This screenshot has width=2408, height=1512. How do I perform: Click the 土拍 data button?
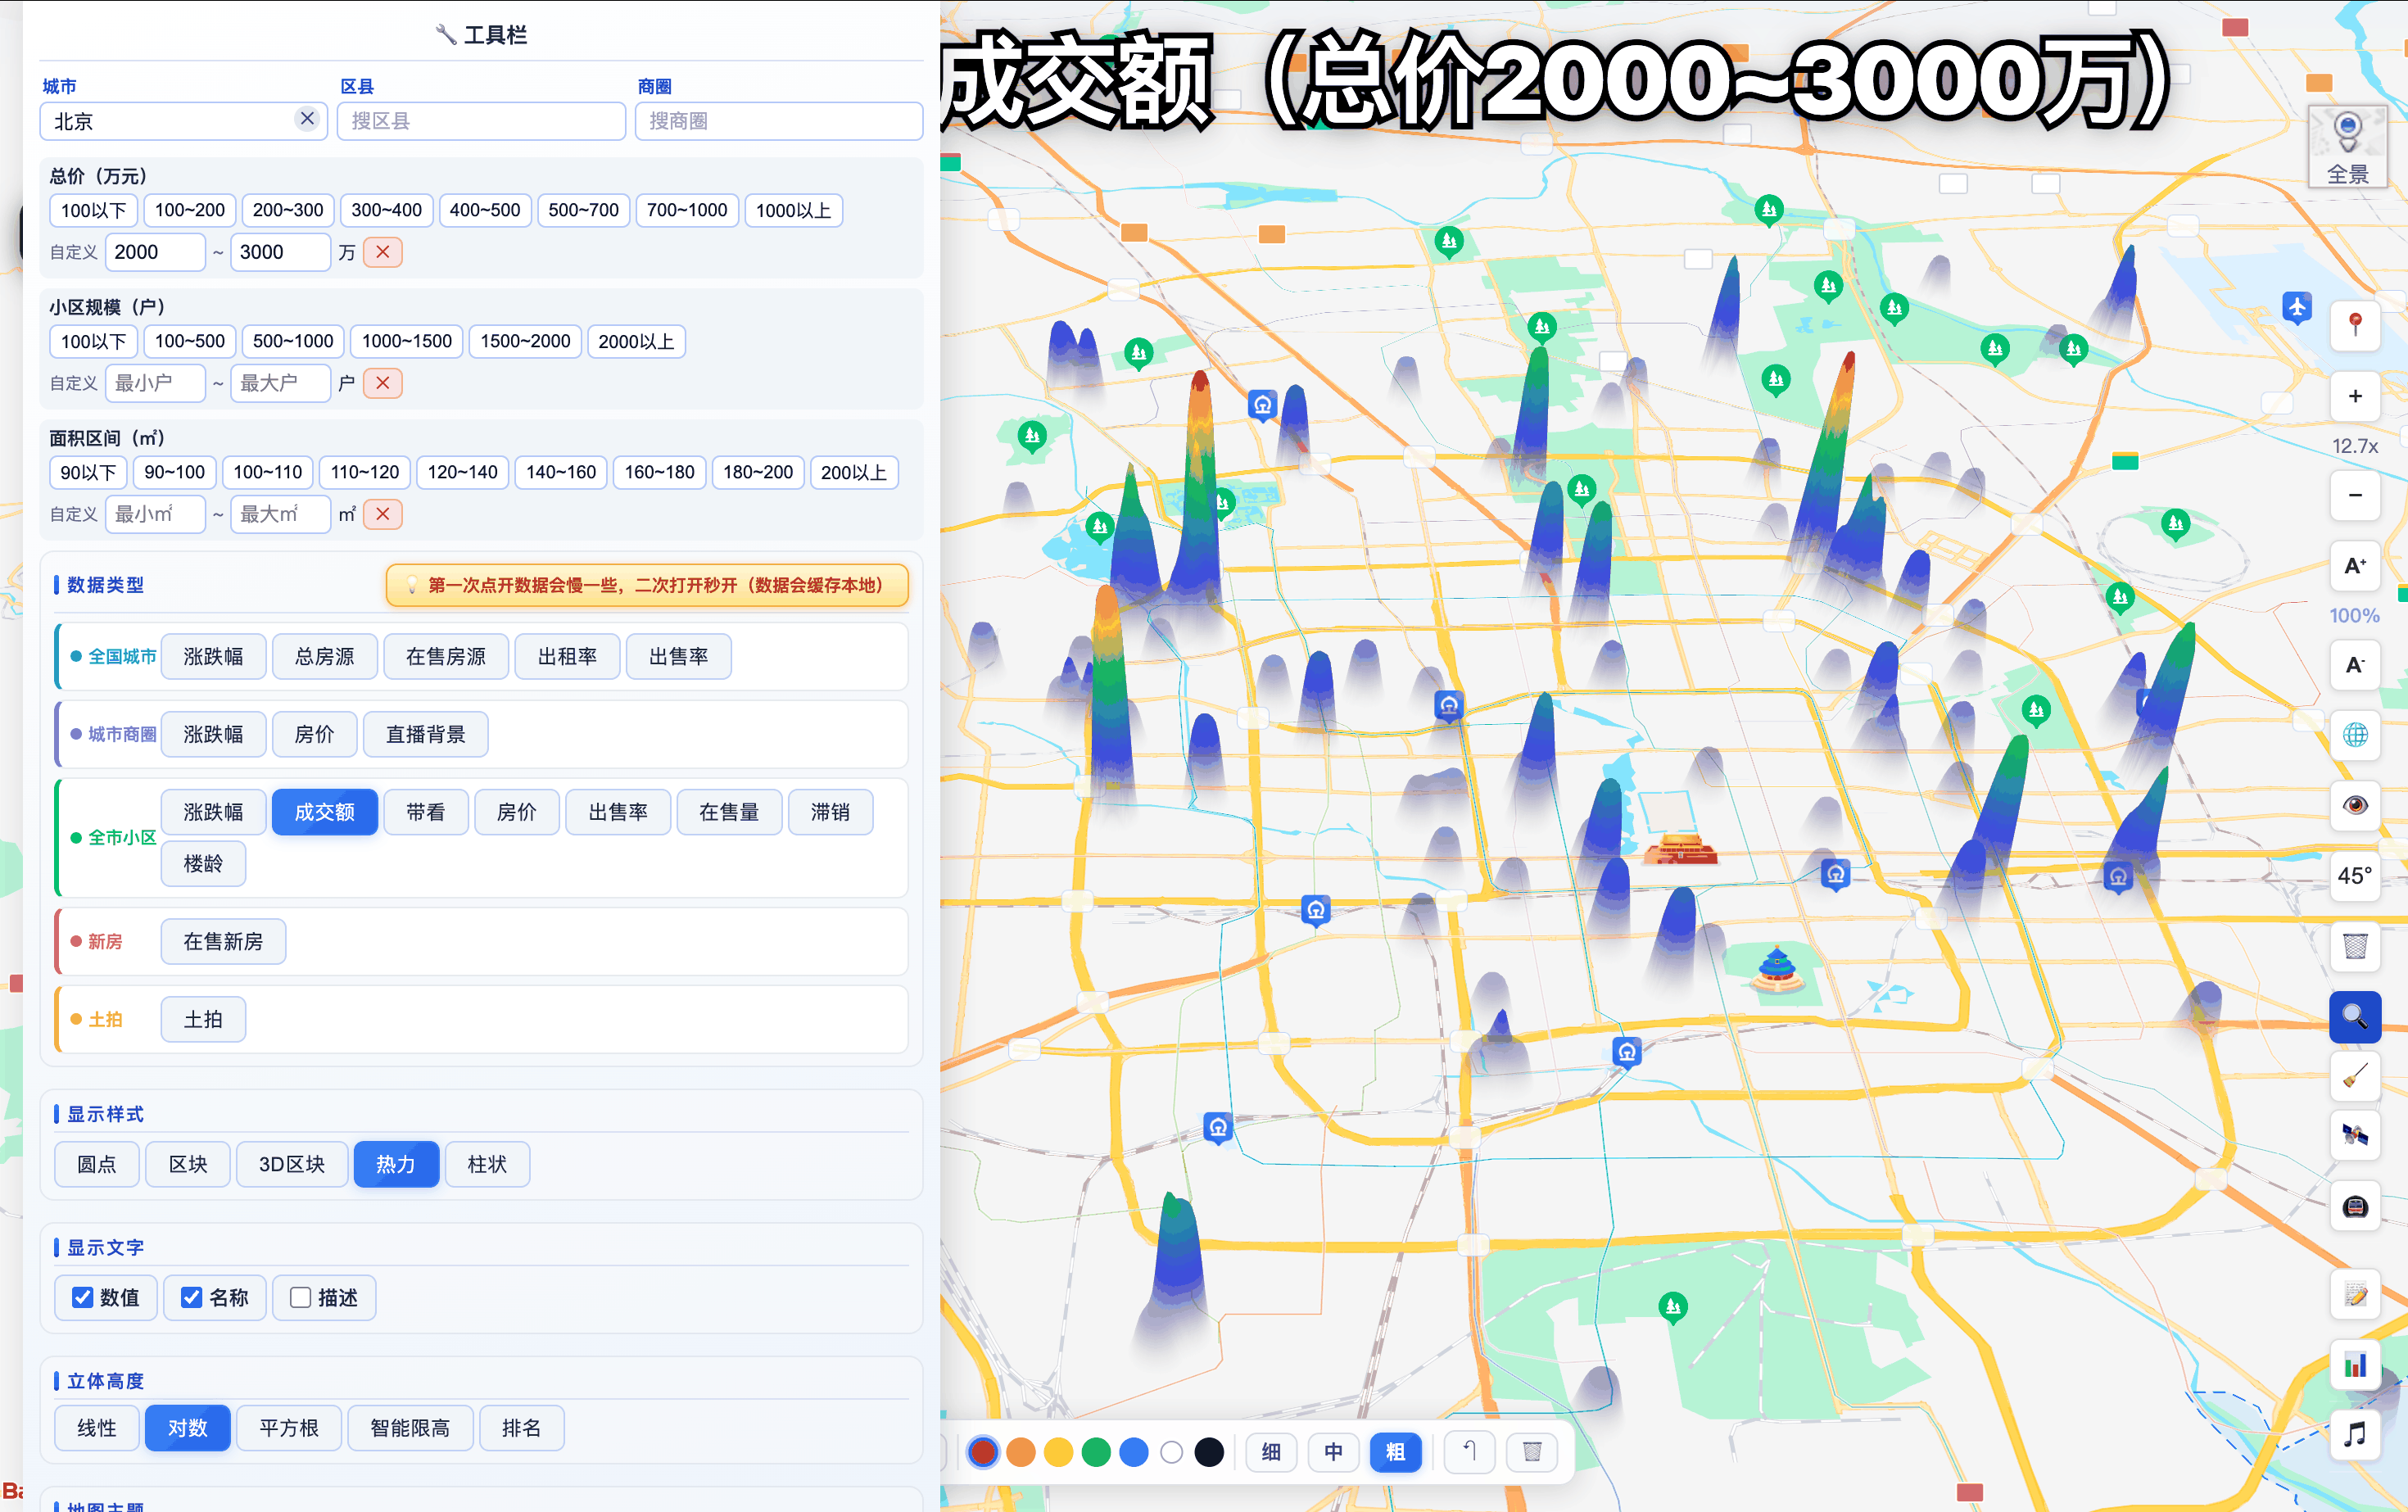203,1019
